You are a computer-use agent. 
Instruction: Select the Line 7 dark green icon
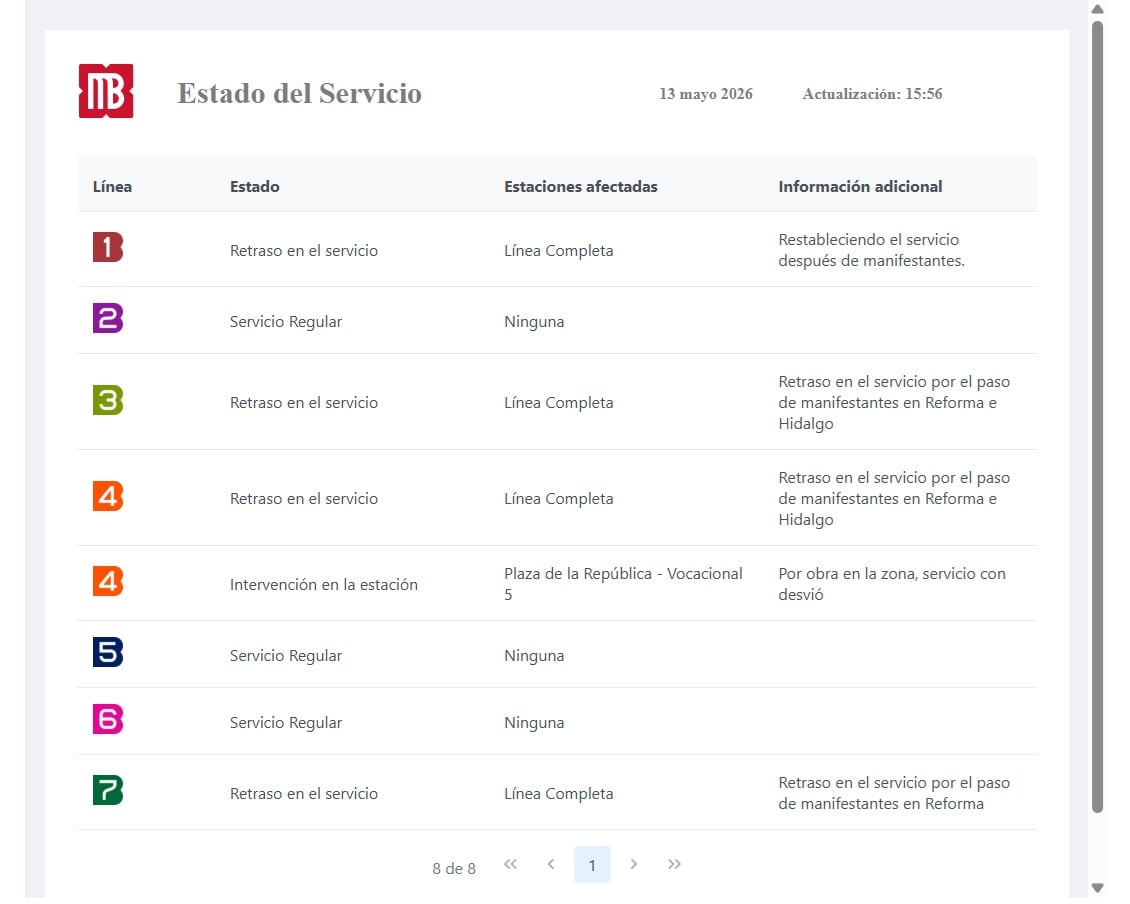[108, 791]
